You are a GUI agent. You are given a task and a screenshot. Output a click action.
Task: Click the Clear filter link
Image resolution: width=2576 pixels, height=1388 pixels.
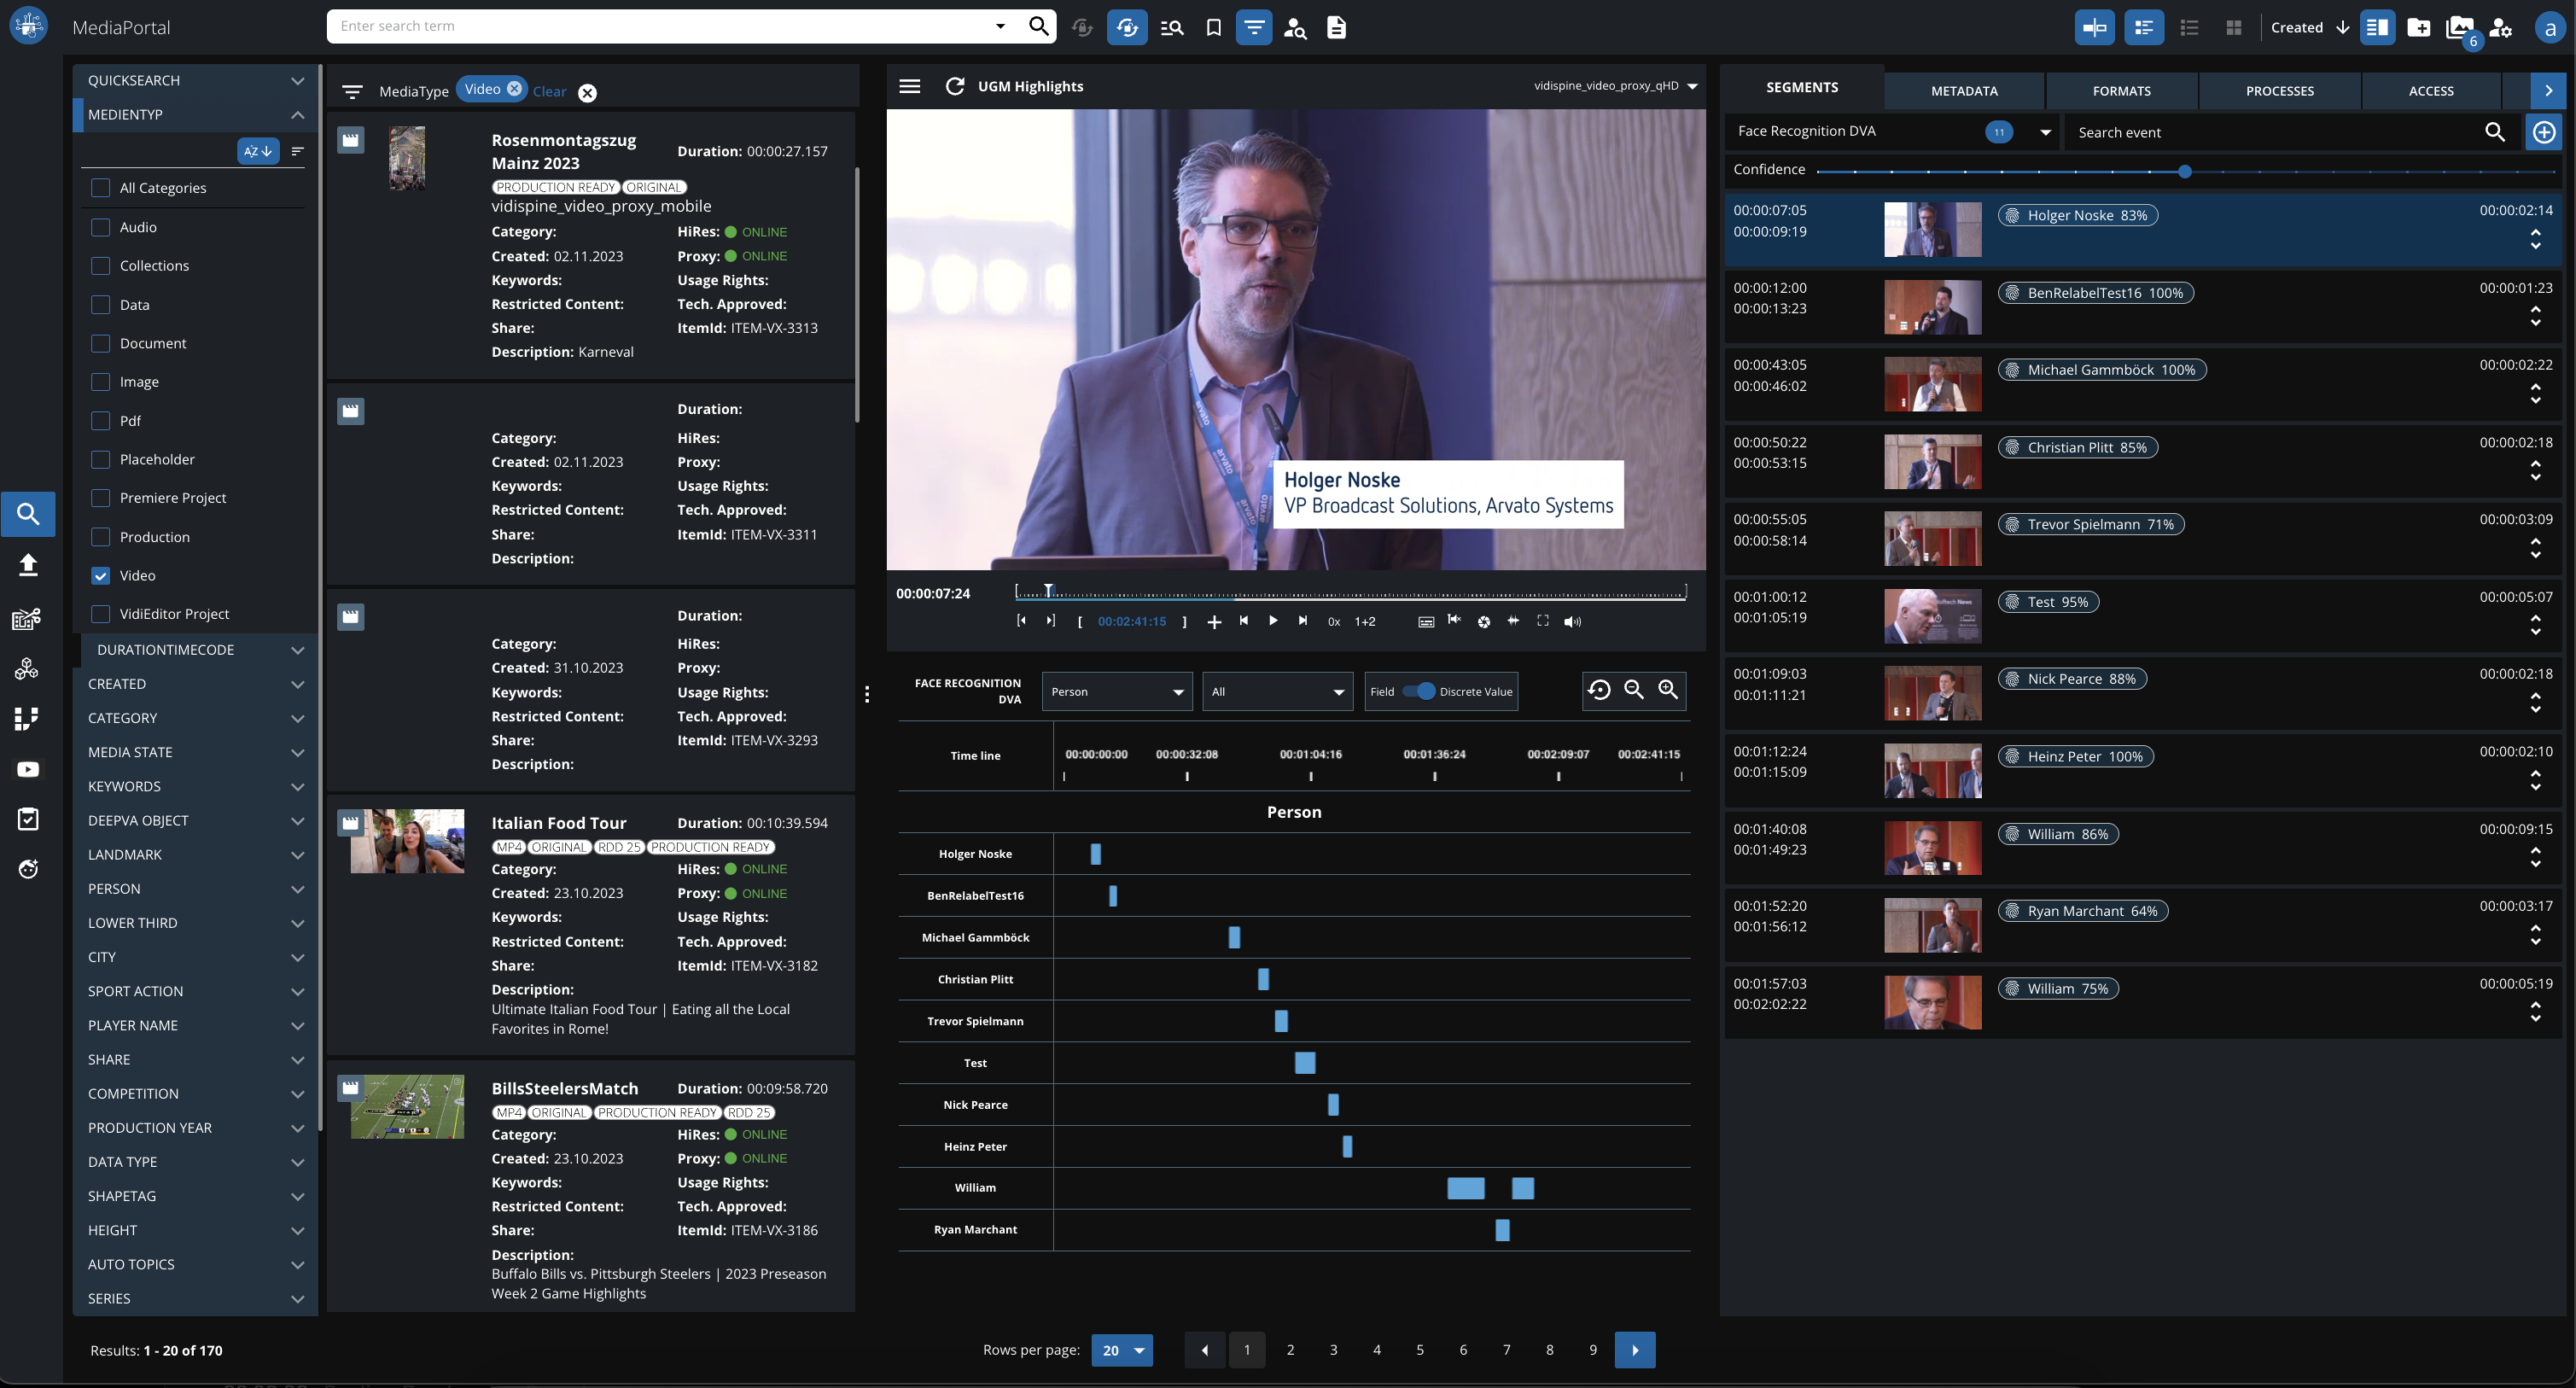tap(549, 91)
